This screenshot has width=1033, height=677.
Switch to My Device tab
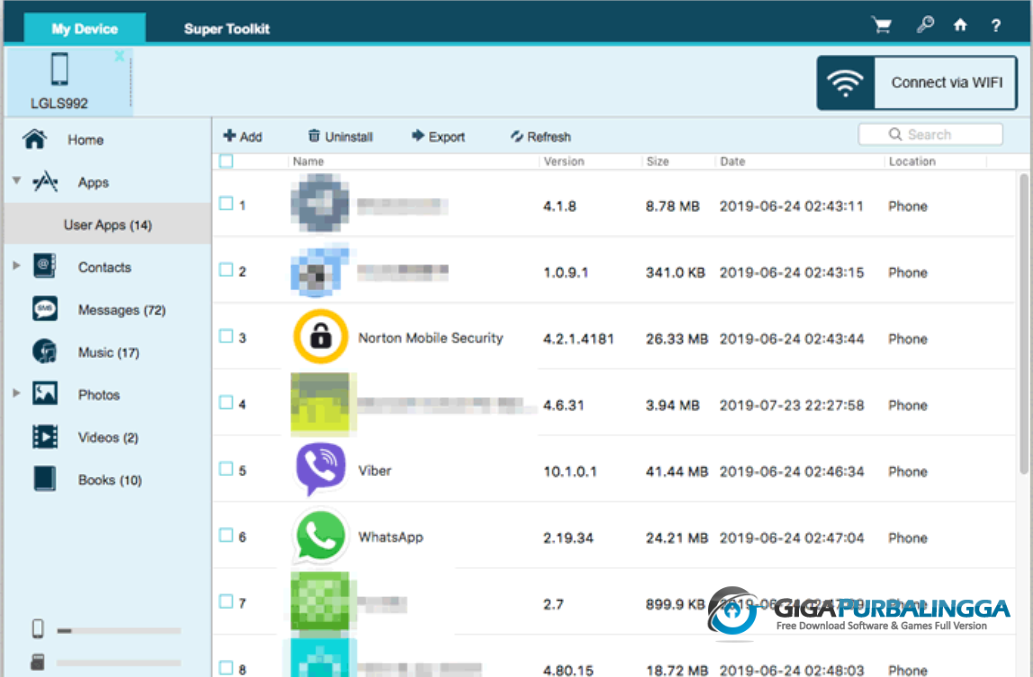tap(85, 29)
